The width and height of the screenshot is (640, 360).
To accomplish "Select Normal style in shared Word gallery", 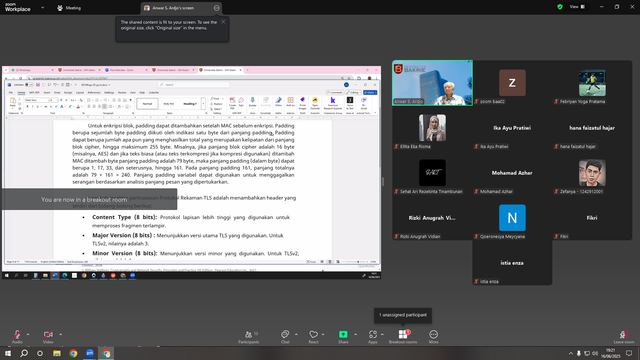I will [147, 104].
